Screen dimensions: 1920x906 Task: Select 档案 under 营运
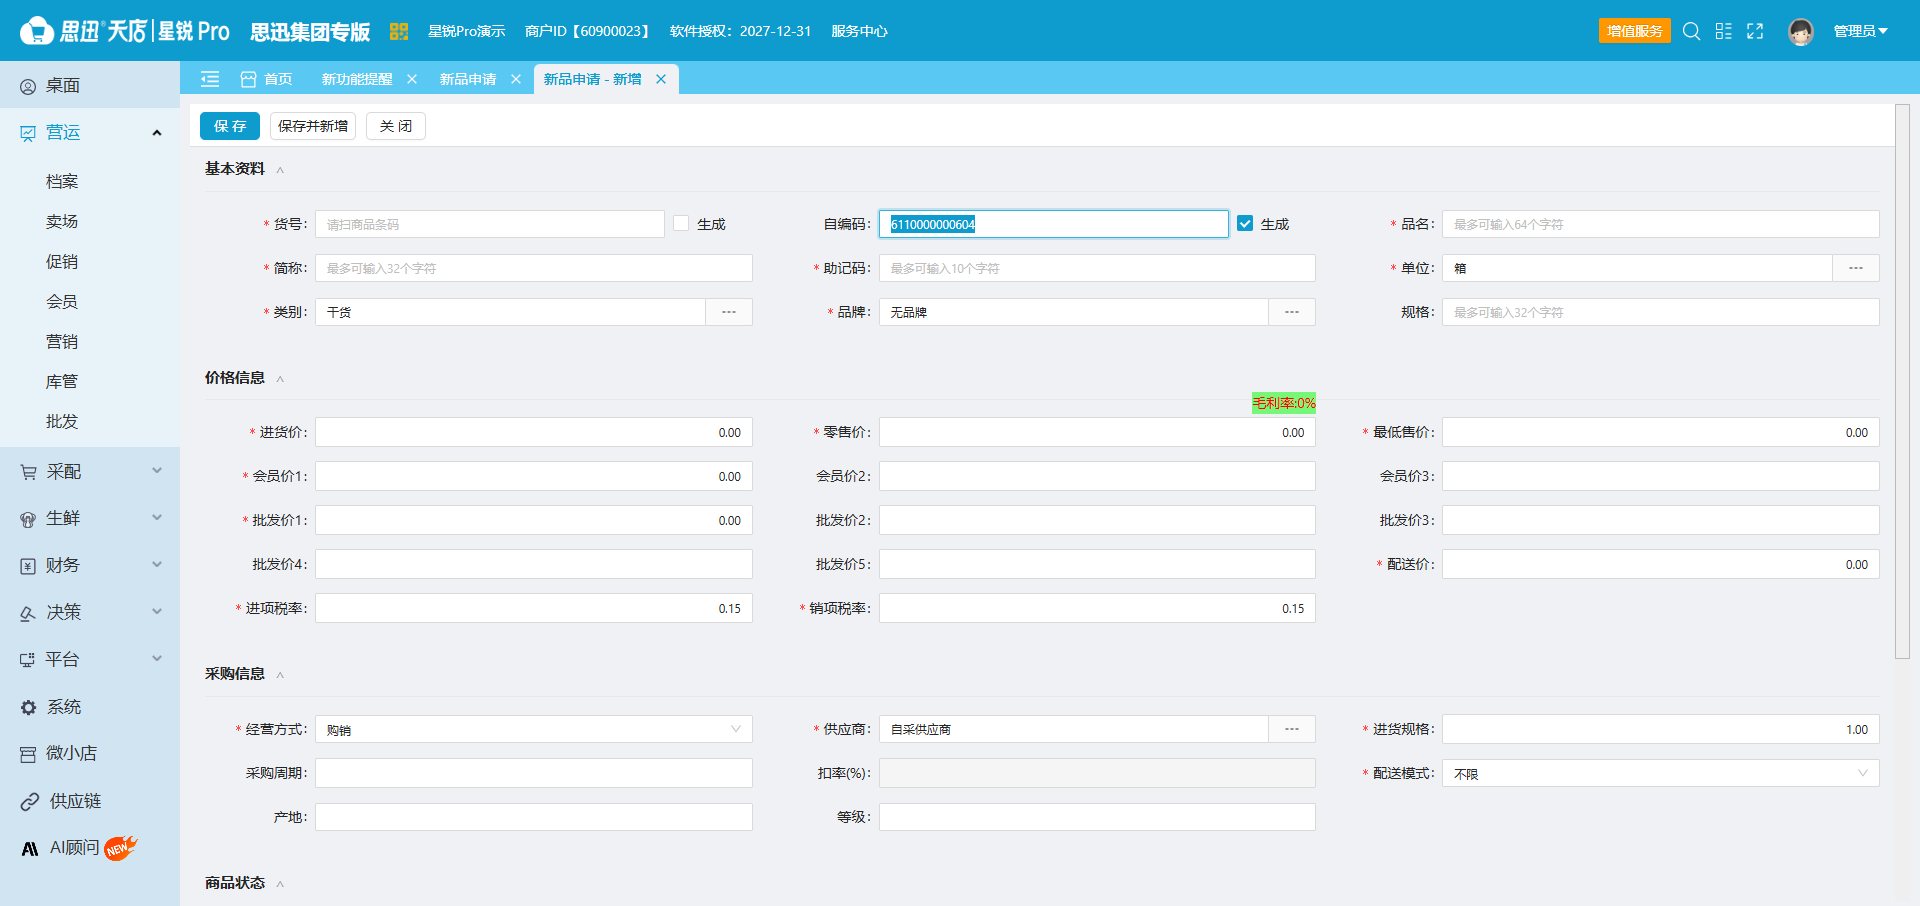click(x=62, y=181)
